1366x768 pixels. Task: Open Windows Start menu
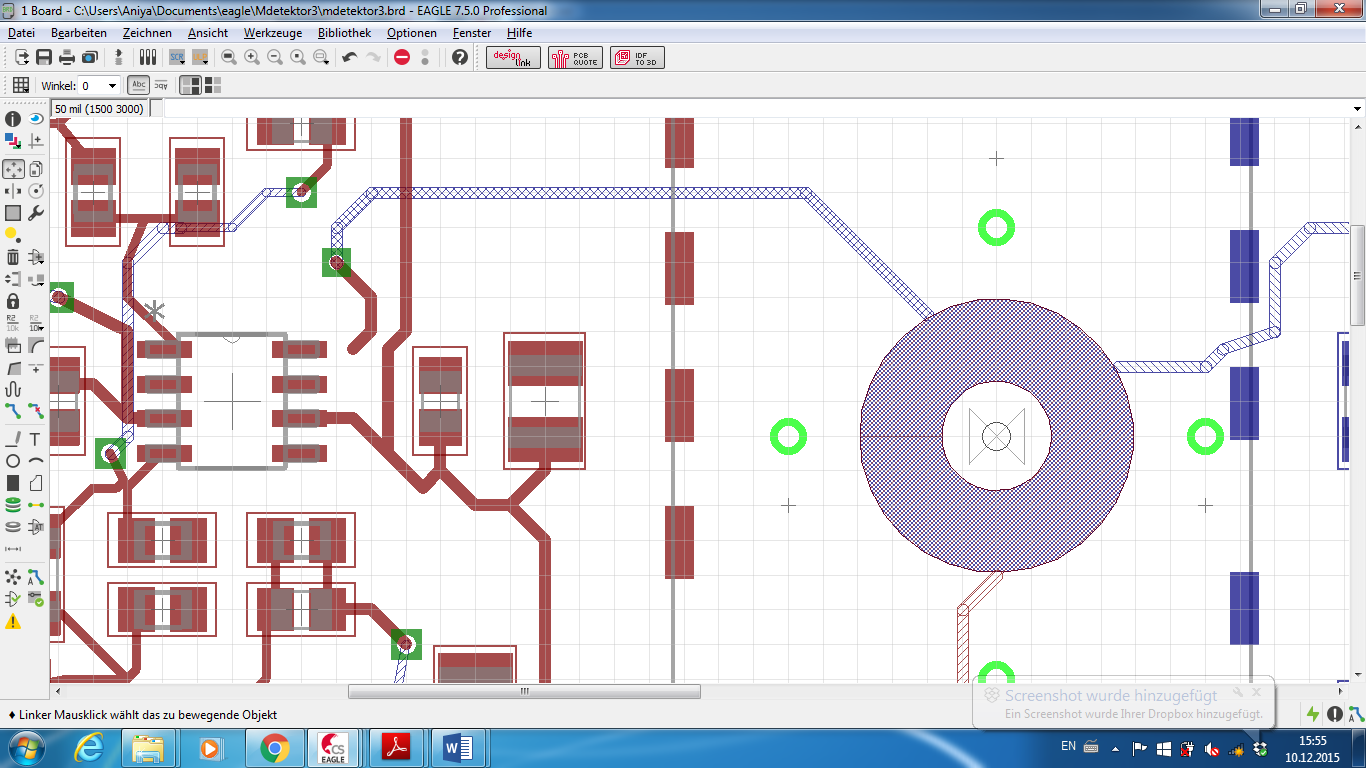[24, 747]
